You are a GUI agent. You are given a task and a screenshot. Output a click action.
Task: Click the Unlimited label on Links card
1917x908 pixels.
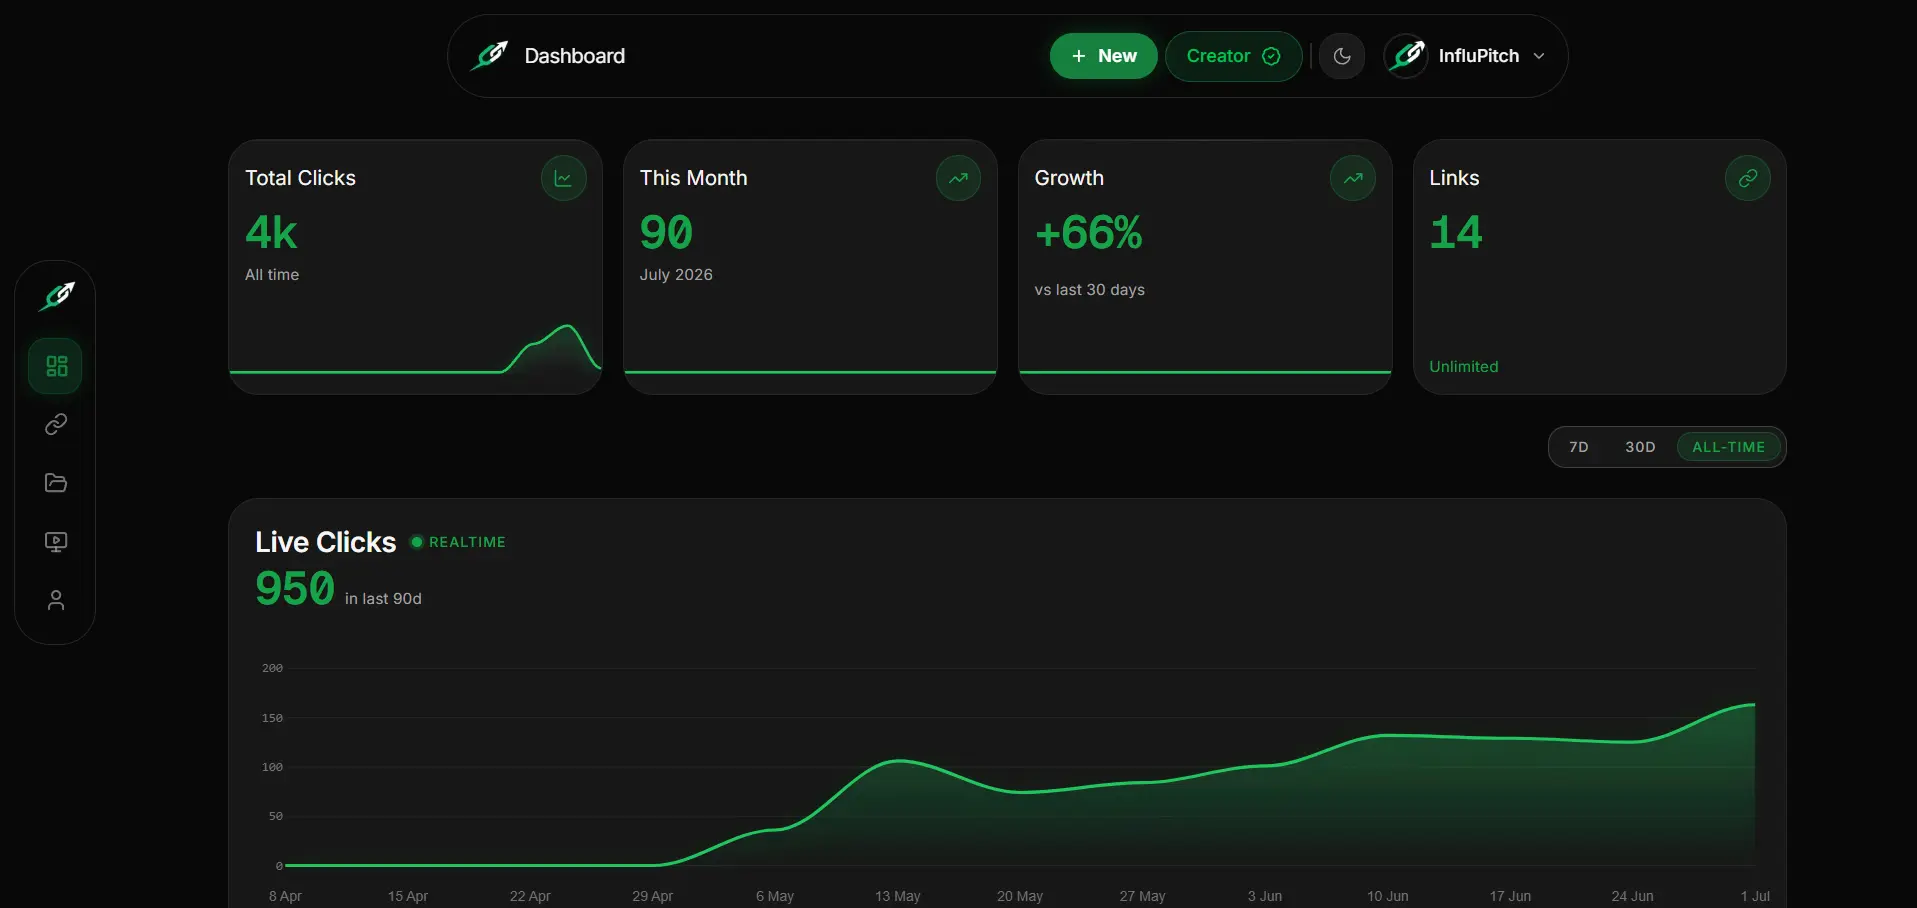1464,367
